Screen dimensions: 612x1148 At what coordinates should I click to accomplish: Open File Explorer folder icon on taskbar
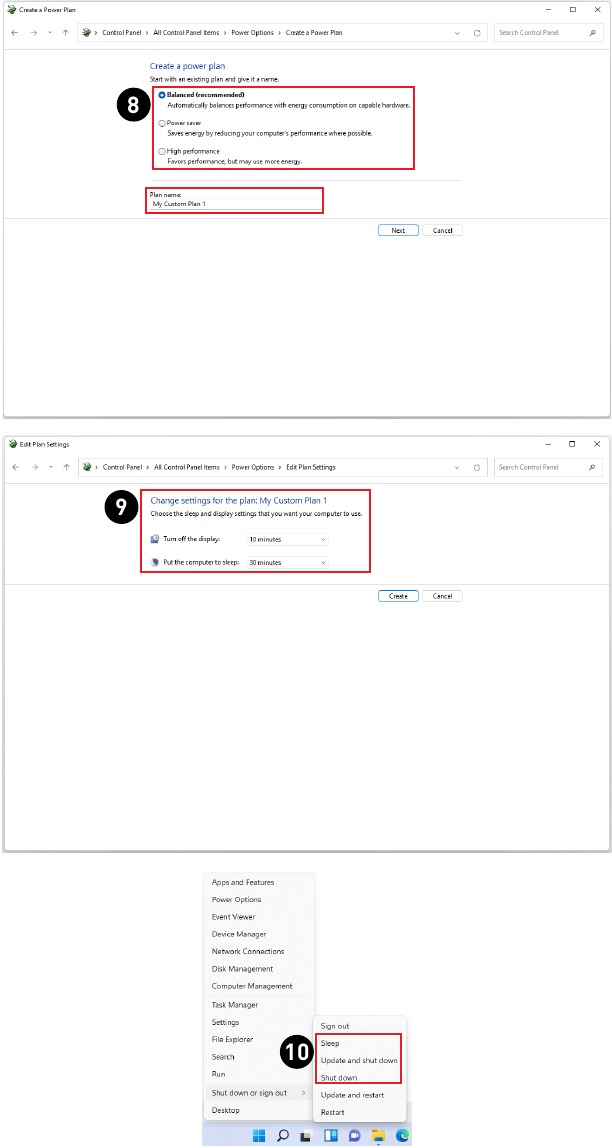tap(378, 1135)
